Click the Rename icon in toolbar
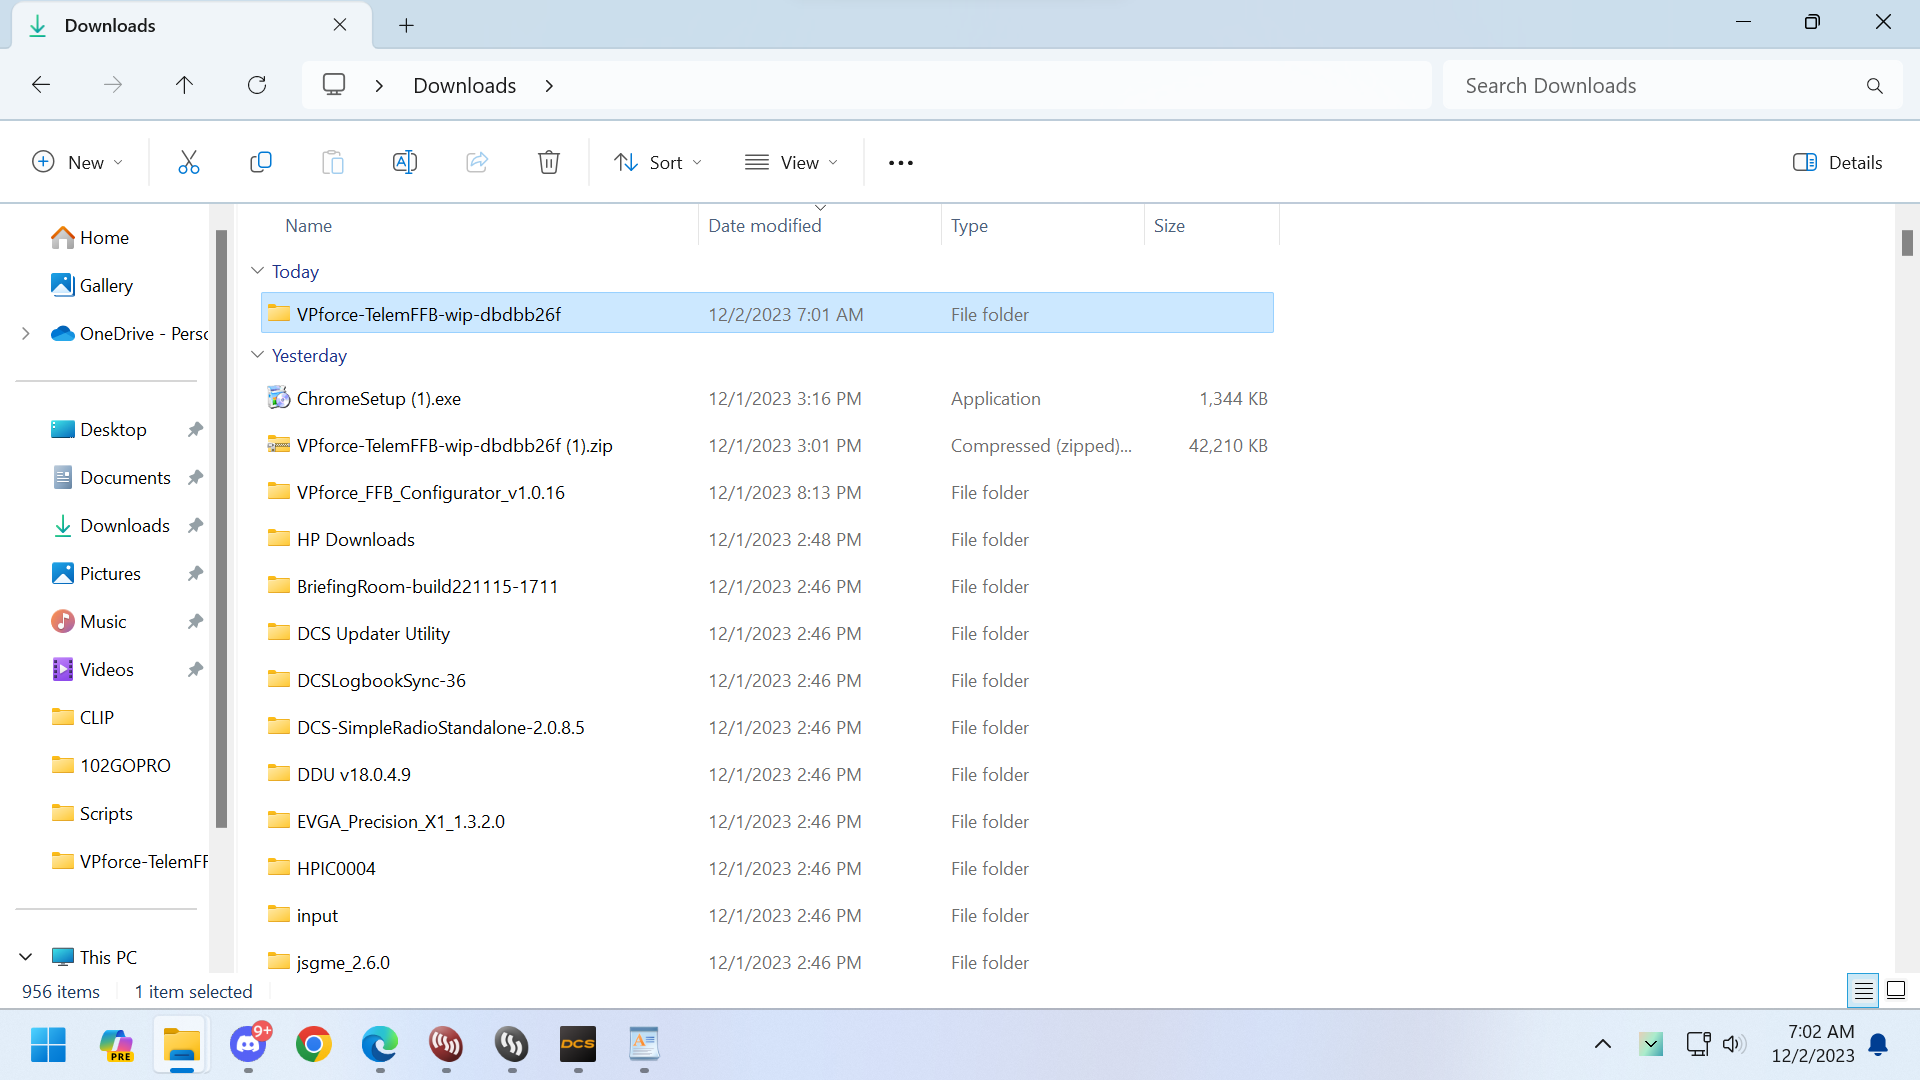The image size is (1920, 1080). click(x=404, y=162)
